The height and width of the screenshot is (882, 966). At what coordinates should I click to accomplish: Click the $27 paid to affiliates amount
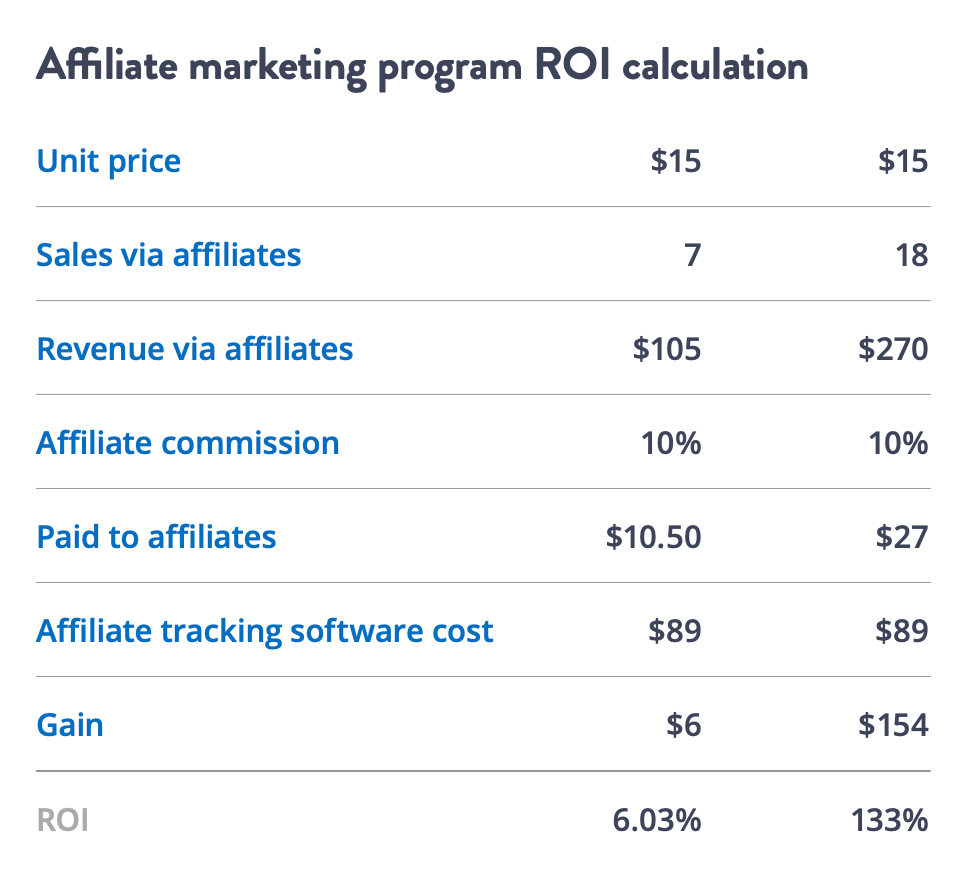902,537
